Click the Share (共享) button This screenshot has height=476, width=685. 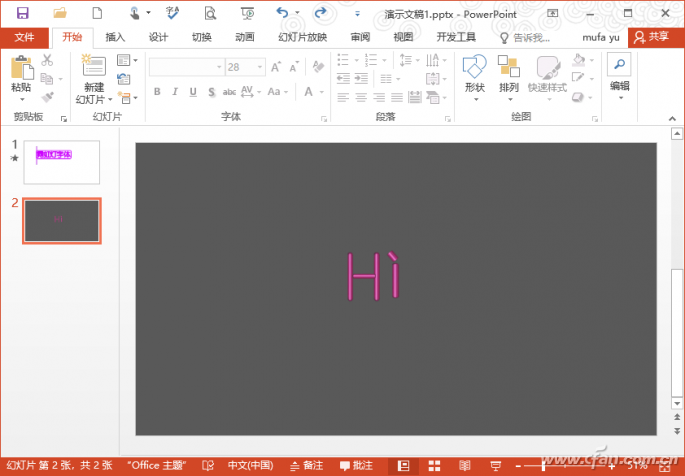point(653,37)
